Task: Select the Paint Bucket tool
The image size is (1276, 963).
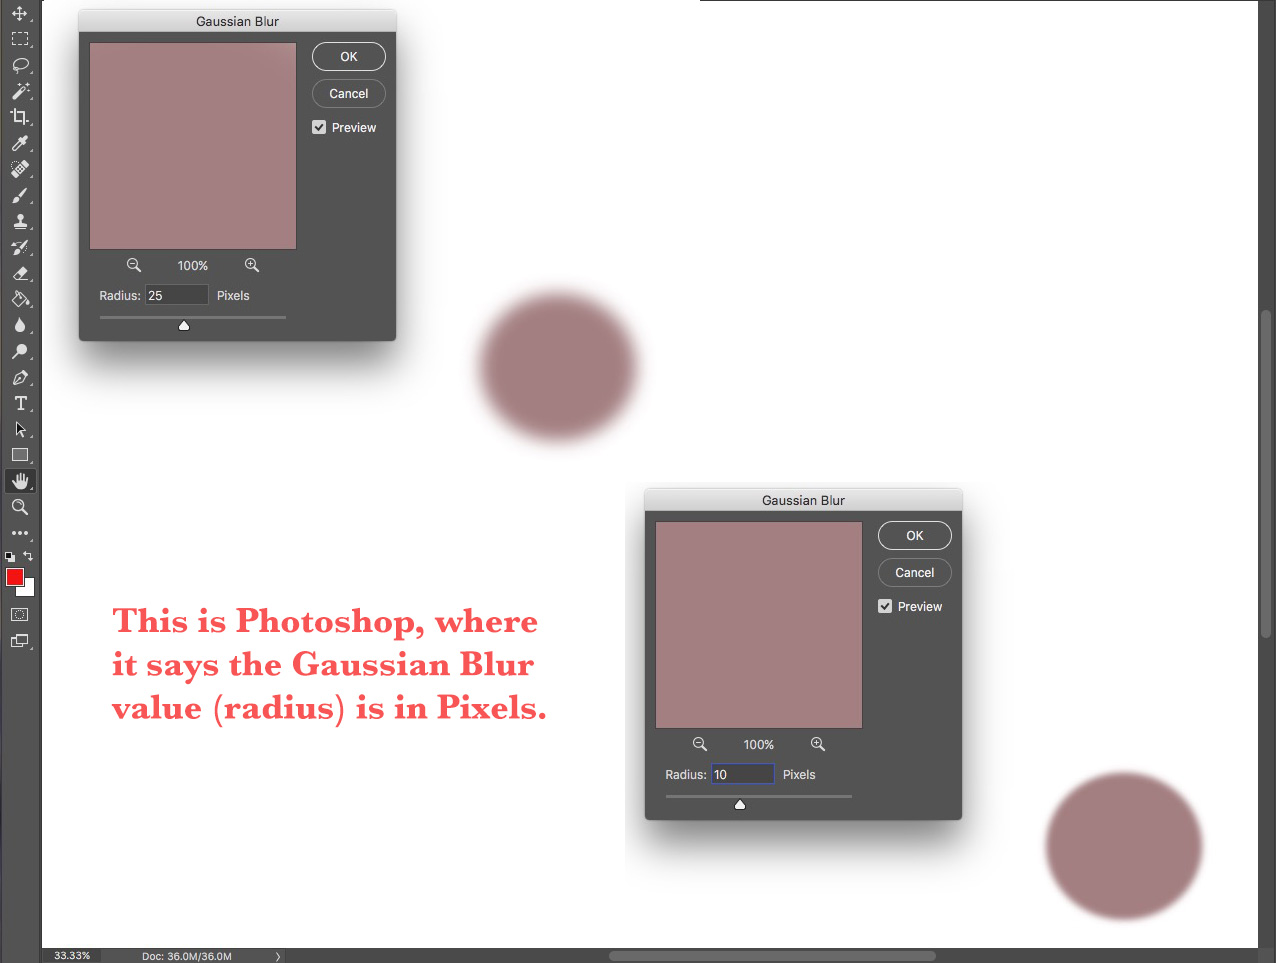Action: pos(20,299)
